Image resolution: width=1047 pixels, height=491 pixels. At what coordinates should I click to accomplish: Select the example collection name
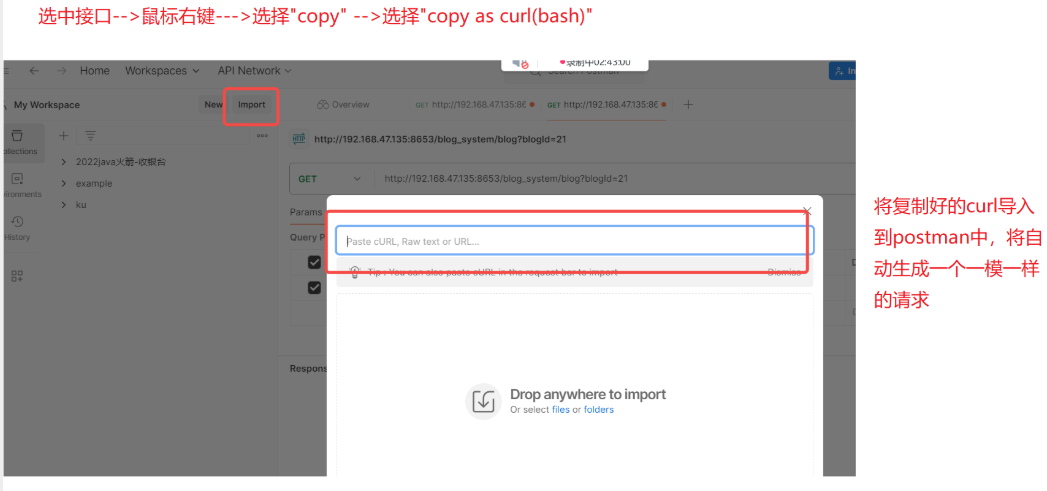pyautogui.click(x=94, y=183)
